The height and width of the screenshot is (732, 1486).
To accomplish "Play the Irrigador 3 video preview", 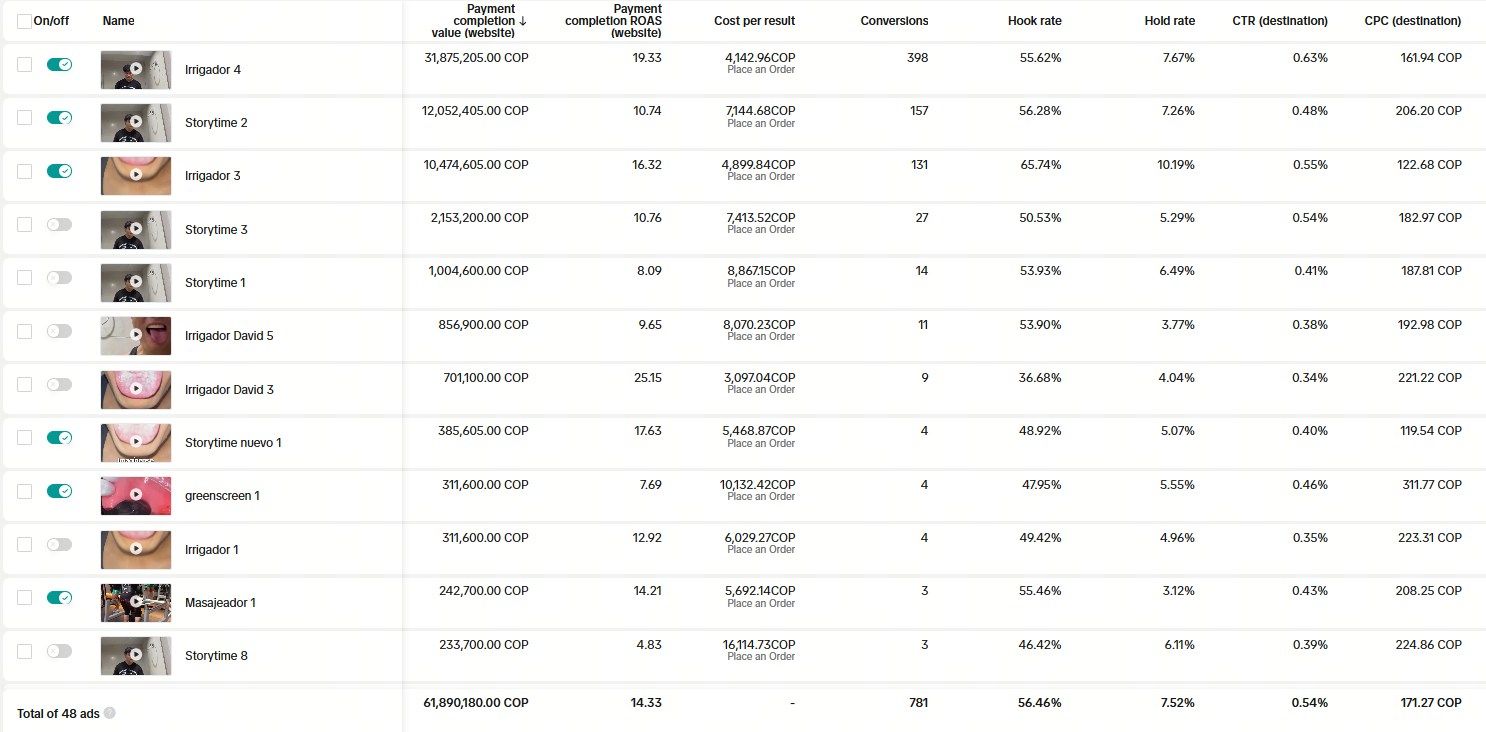I will [x=136, y=174].
